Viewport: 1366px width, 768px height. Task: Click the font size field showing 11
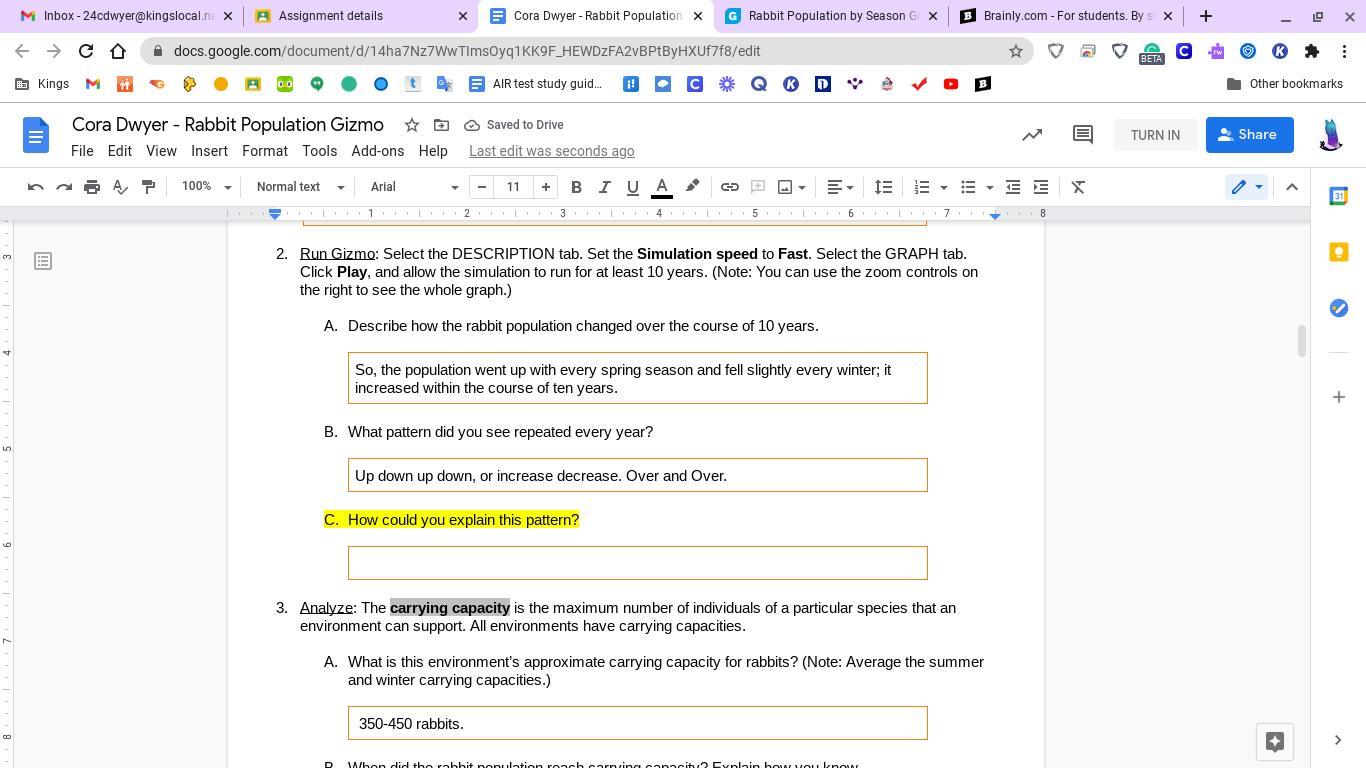click(x=514, y=187)
